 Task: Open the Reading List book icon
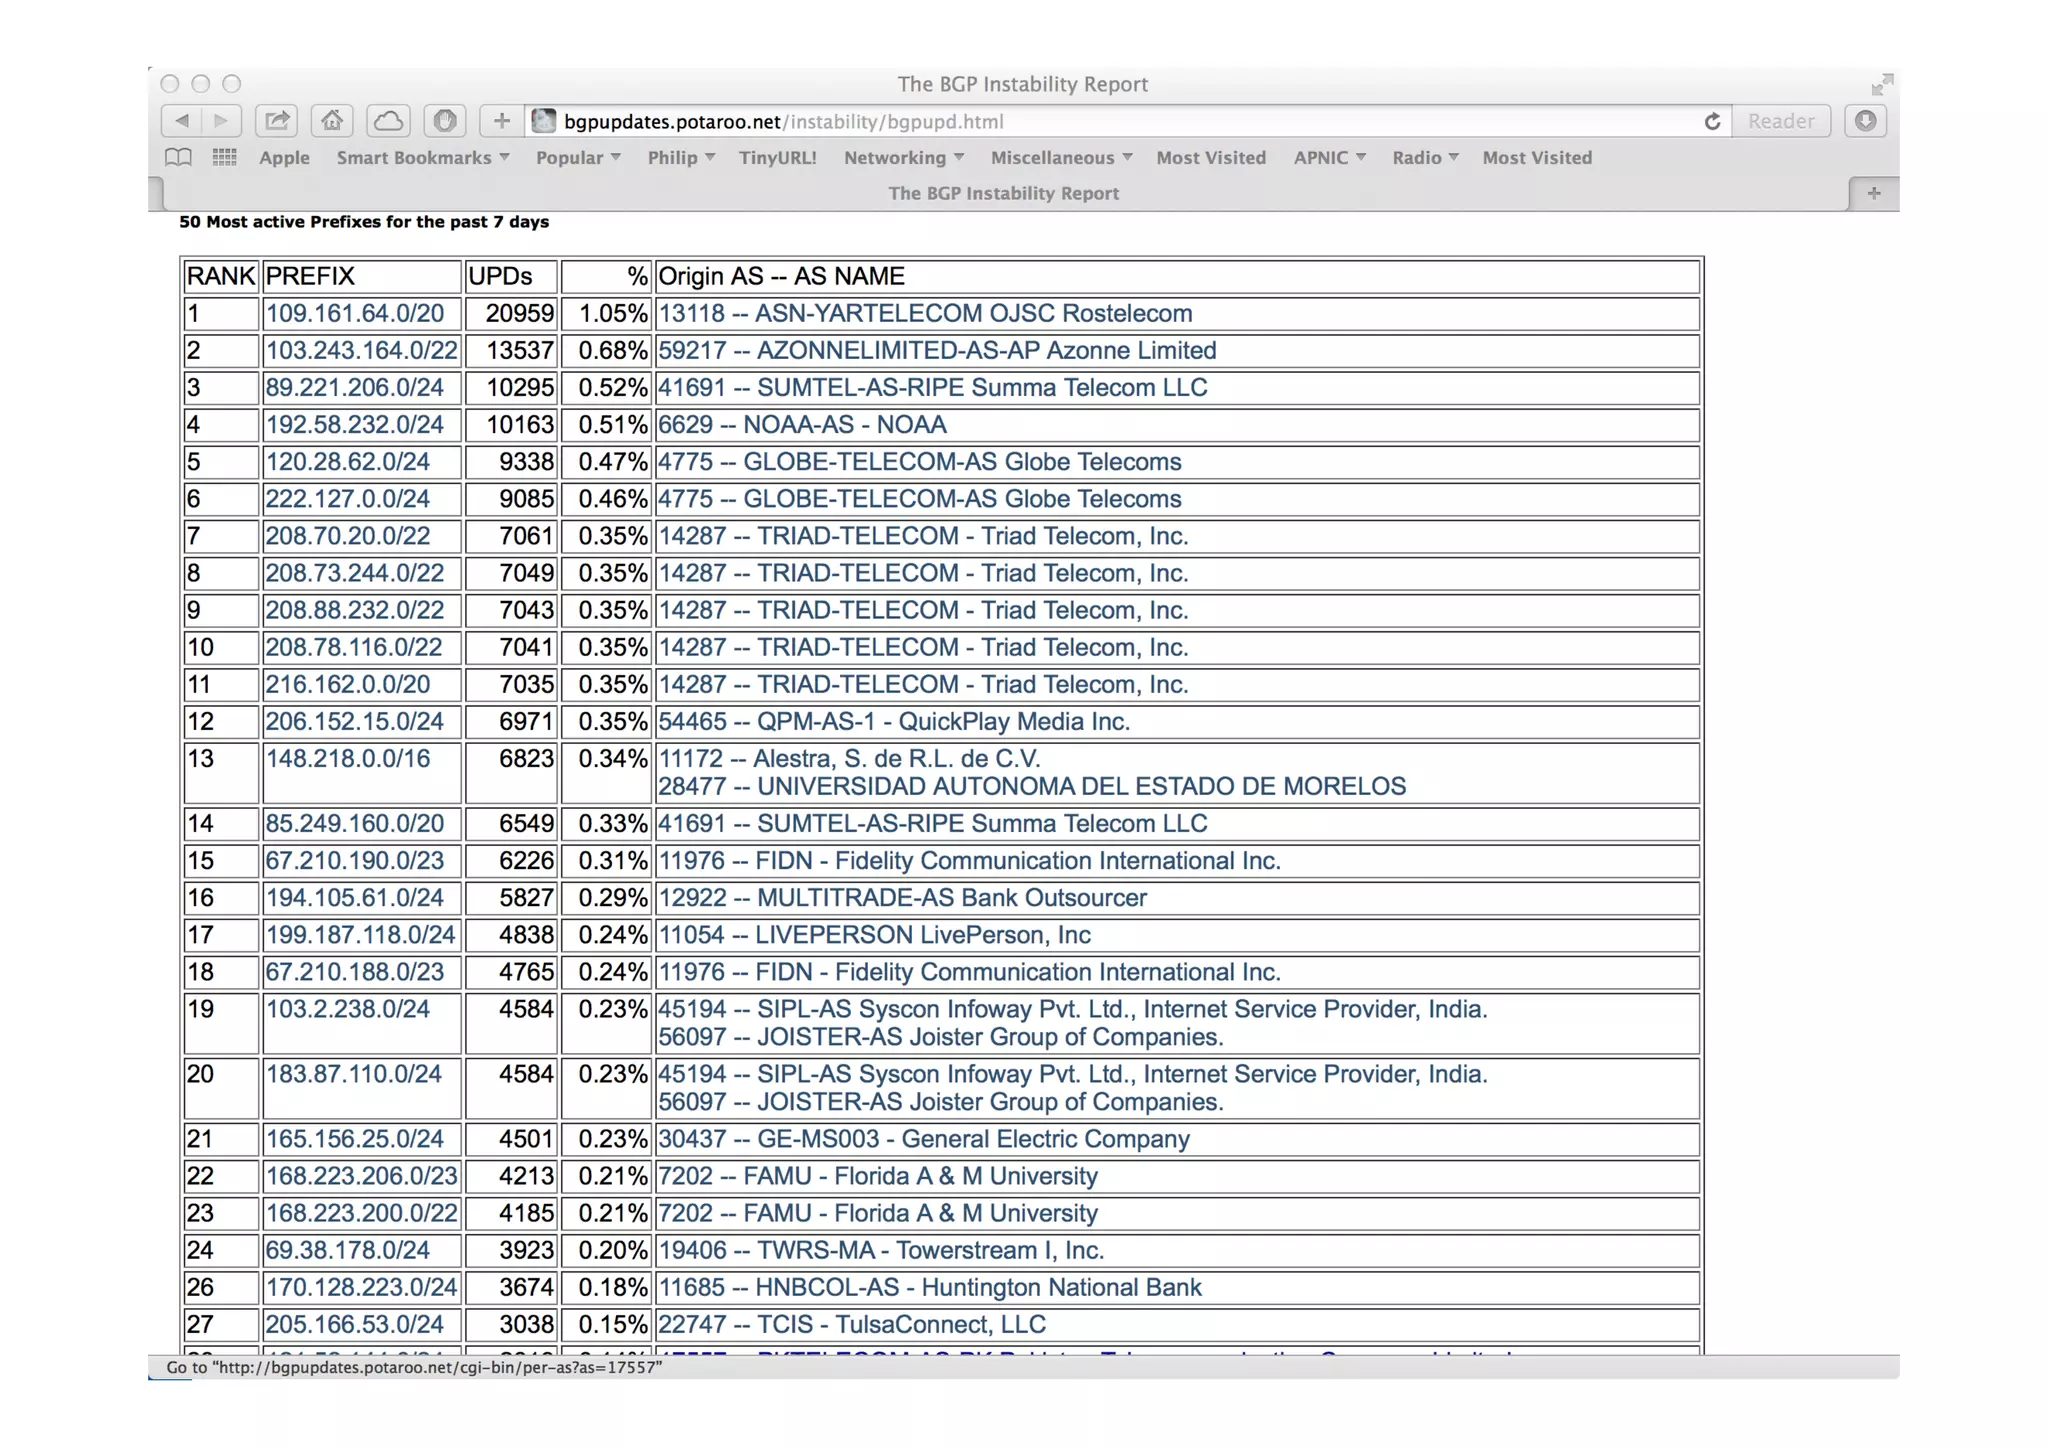178,157
